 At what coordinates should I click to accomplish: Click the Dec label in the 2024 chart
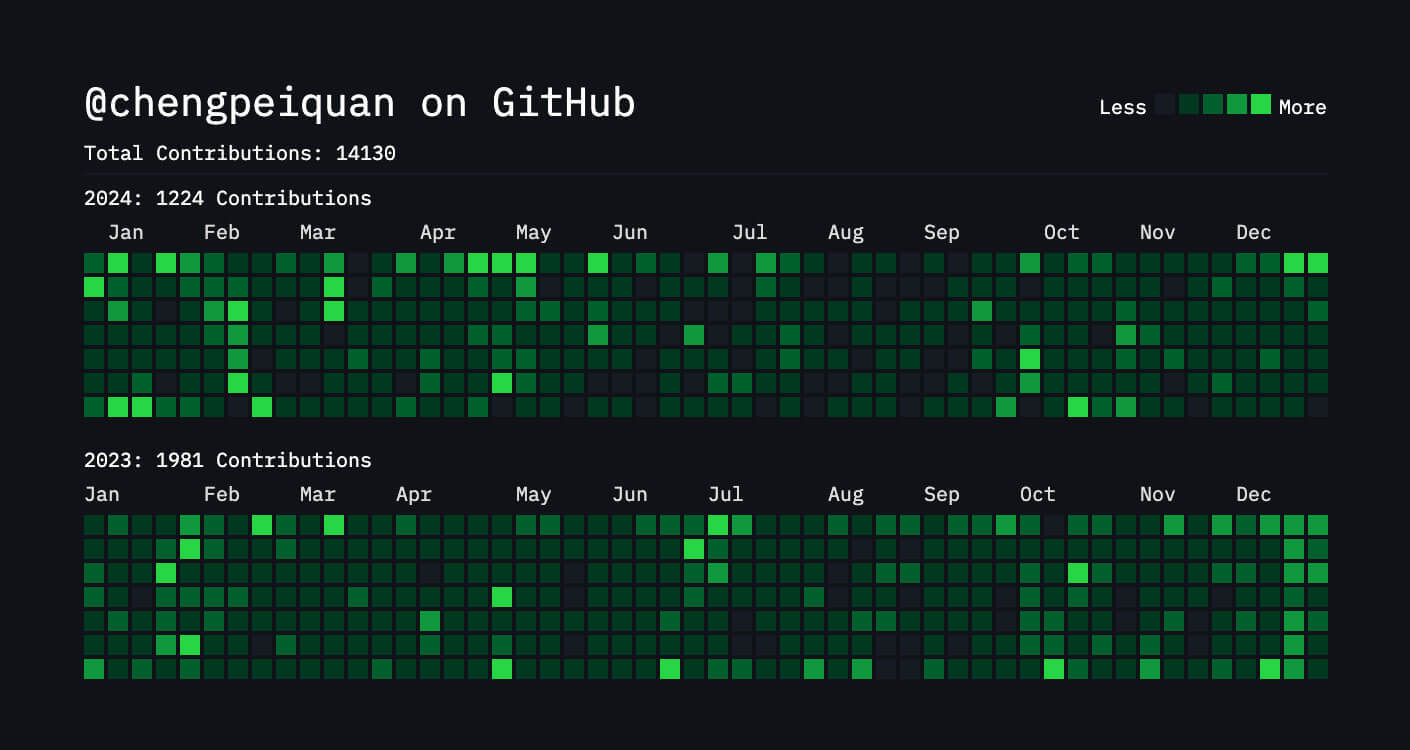pos(1254,232)
